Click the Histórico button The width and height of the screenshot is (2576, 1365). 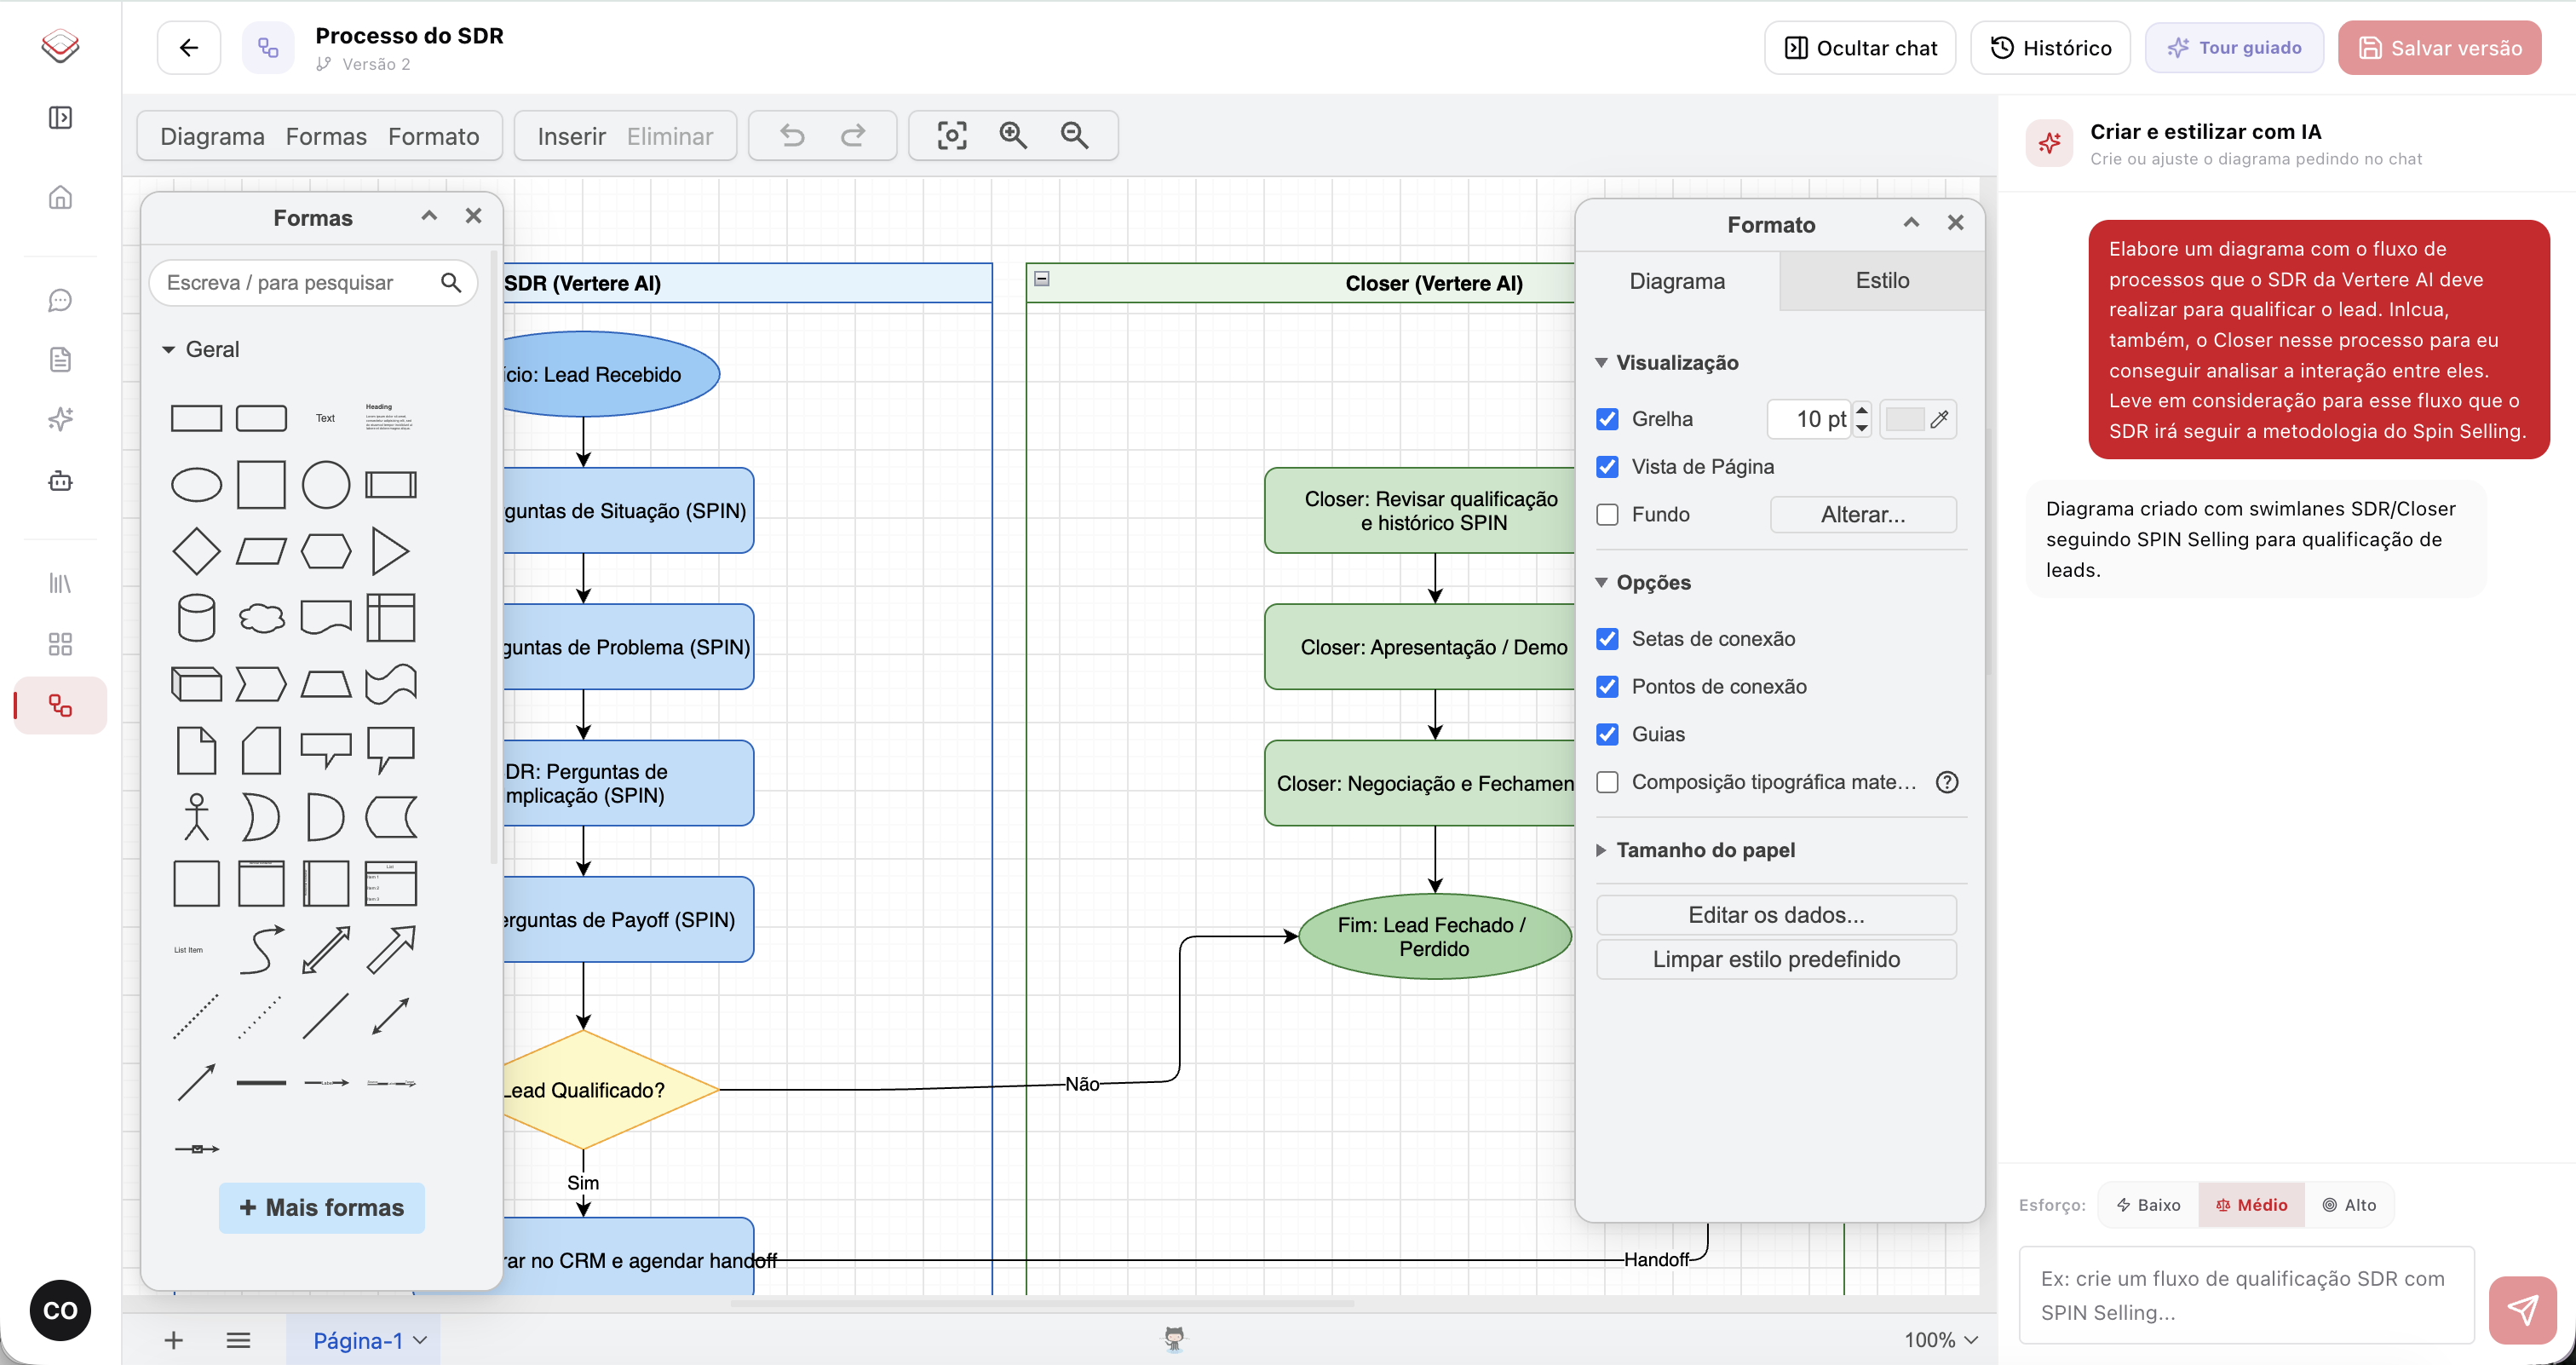[2050, 48]
